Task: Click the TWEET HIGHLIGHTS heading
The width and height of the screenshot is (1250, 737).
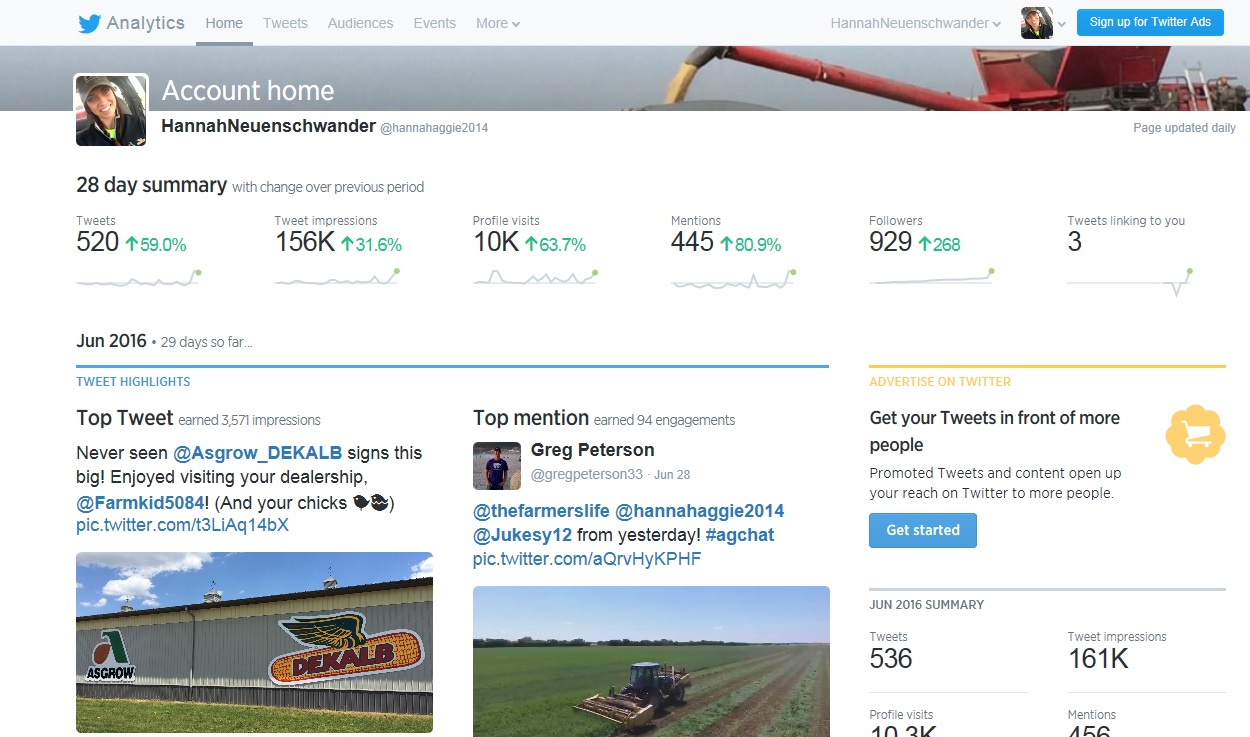Action: [133, 382]
